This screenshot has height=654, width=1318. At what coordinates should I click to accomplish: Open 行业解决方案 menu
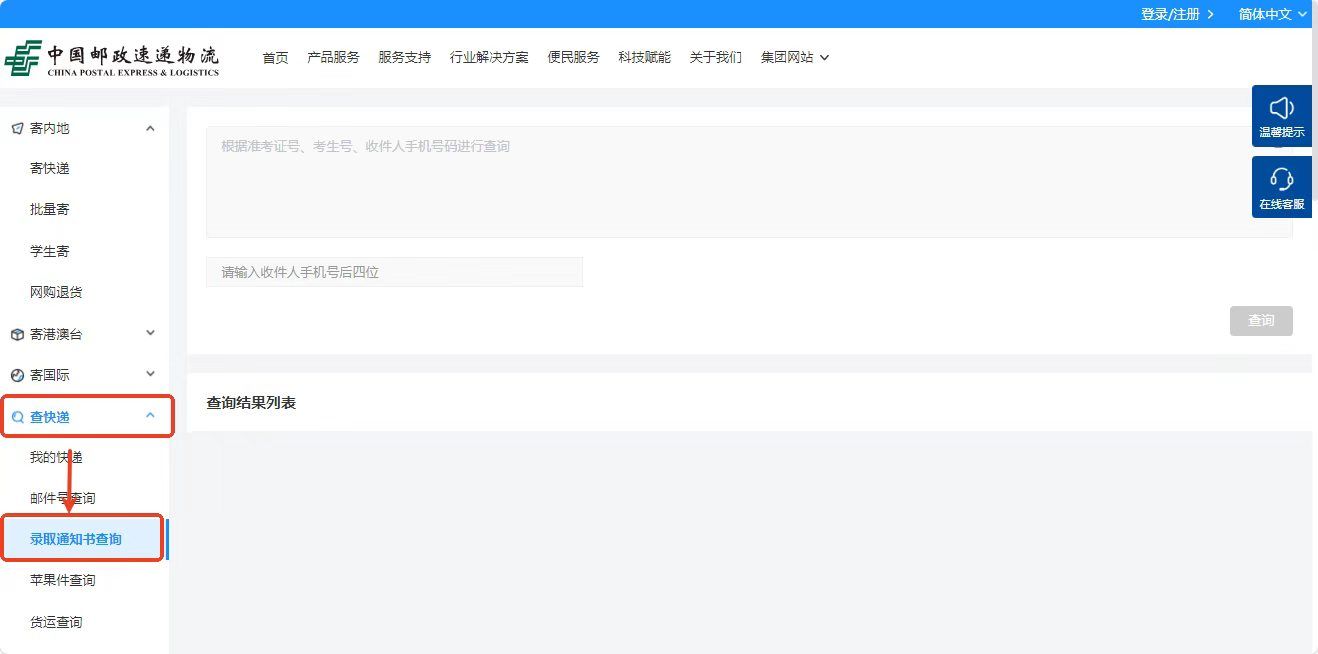489,58
